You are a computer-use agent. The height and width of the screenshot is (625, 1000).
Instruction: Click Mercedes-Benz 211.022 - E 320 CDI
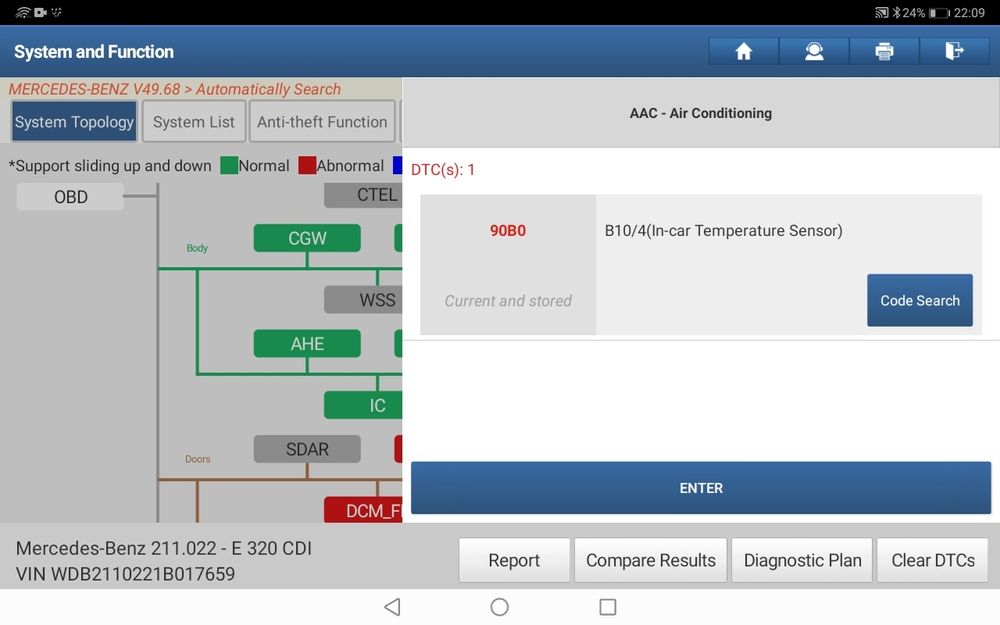coord(163,548)
